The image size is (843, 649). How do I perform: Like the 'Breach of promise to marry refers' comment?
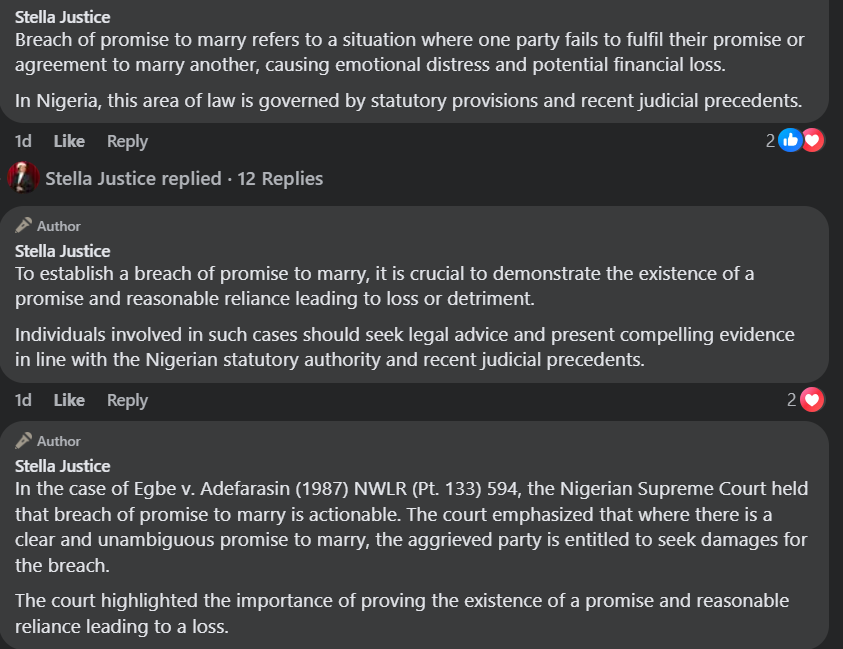pos(69,141)
